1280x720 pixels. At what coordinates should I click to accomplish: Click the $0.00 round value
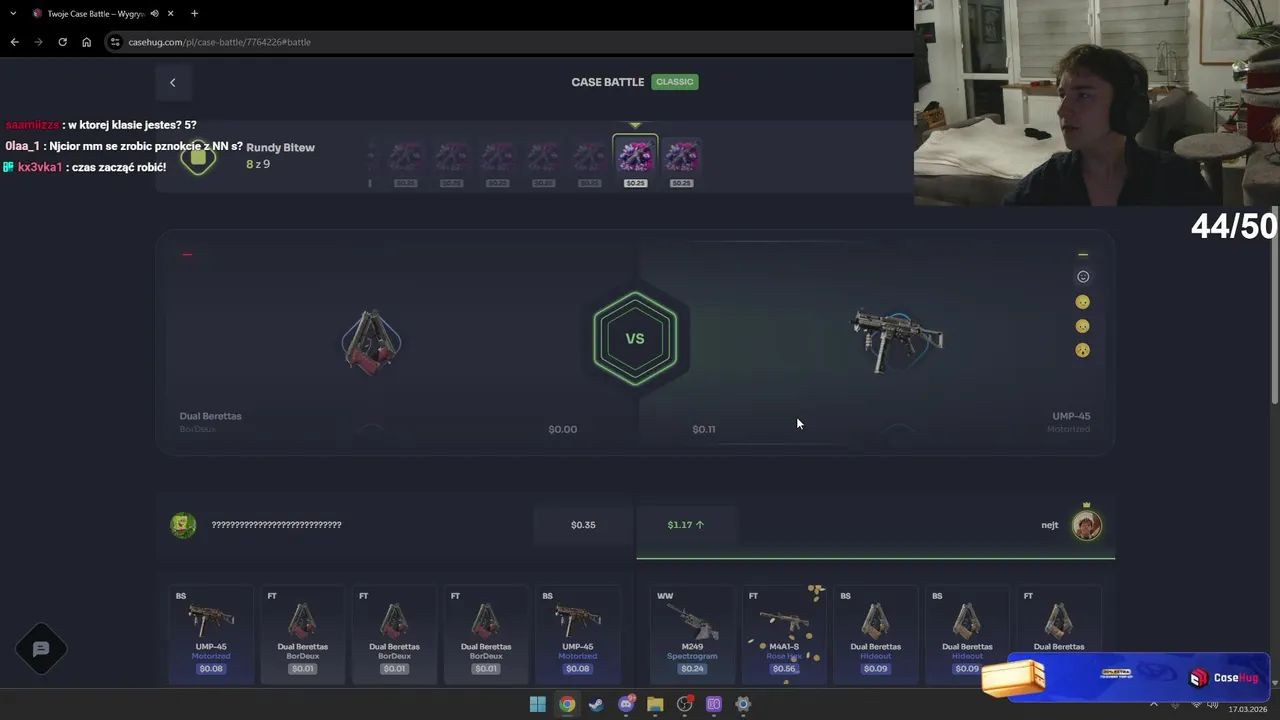[x=563, y=429]
